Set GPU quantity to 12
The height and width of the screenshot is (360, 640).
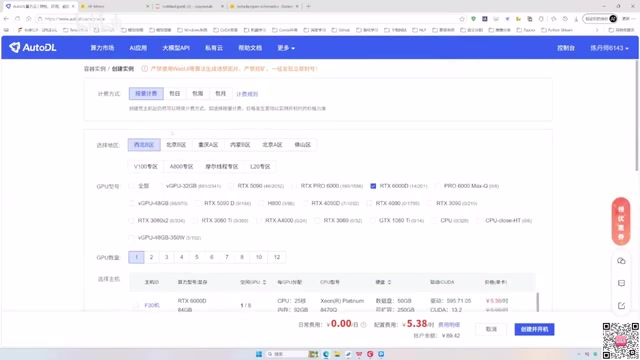click(277, 257)
